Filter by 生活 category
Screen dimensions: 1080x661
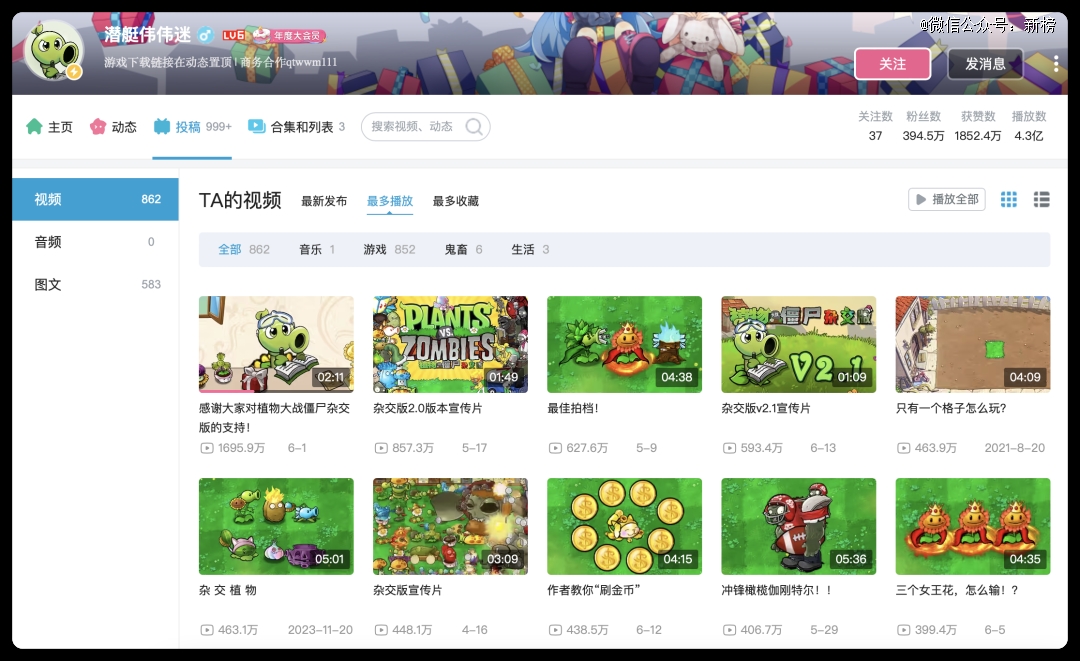[530, 249]
